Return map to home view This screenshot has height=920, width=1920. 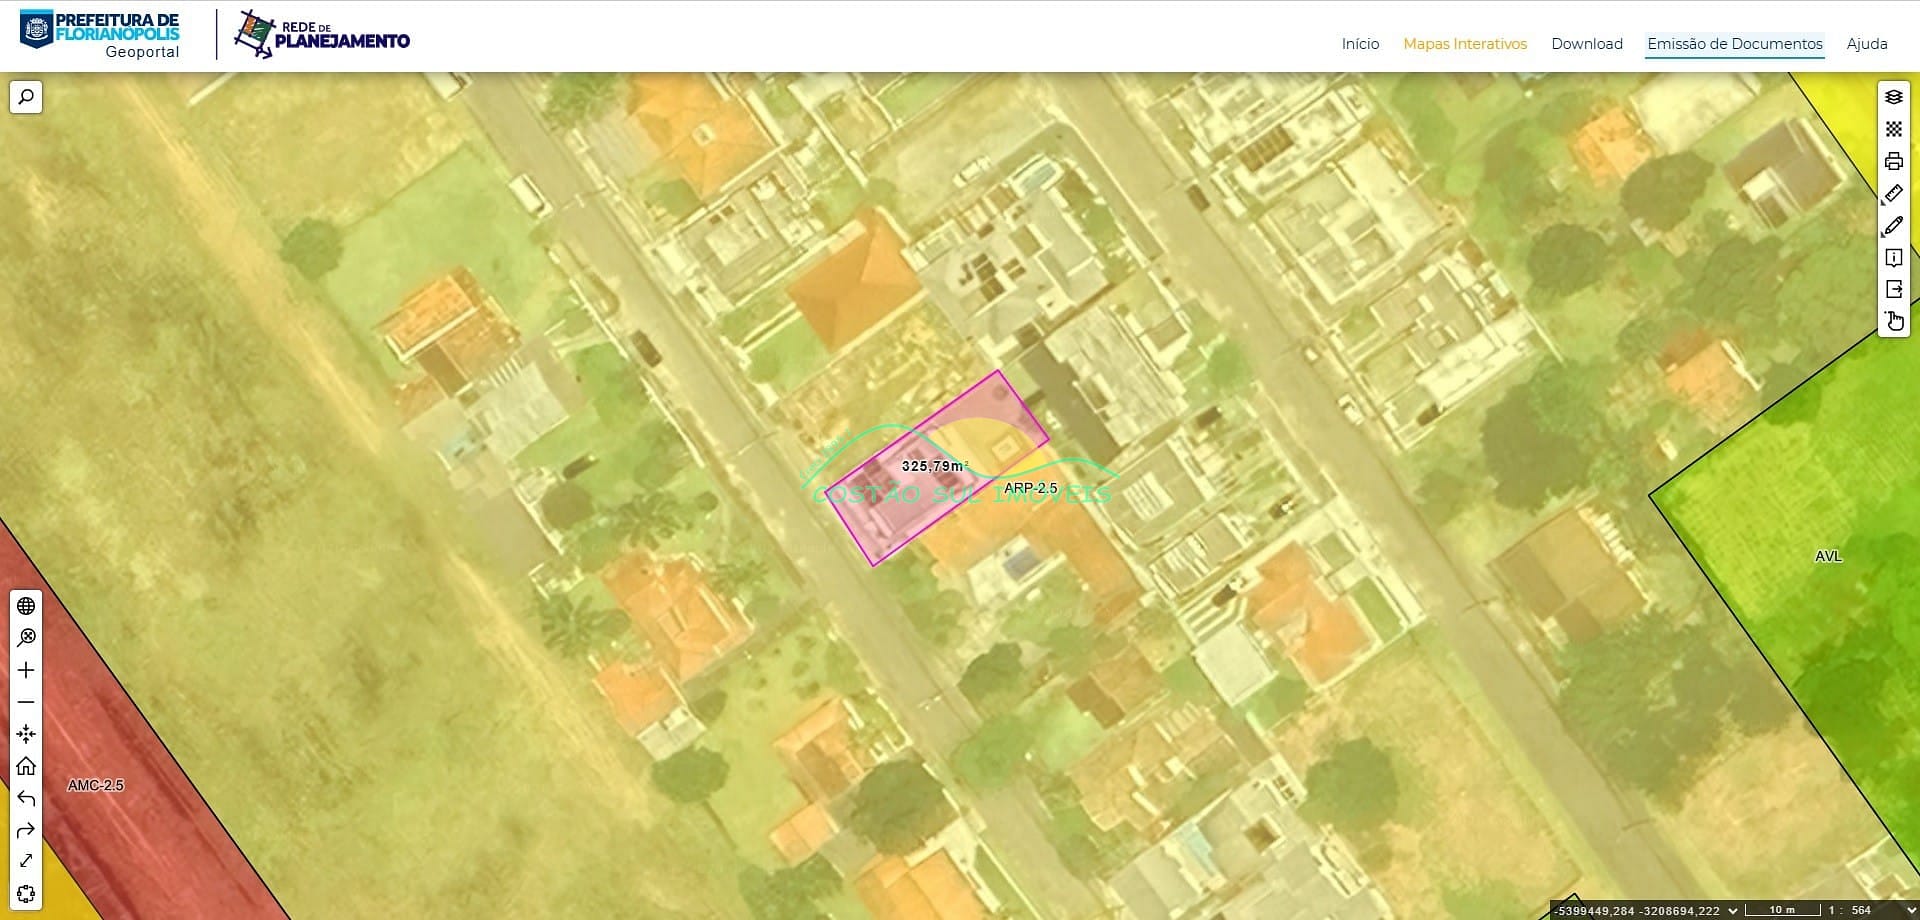[x=26, y=766]
